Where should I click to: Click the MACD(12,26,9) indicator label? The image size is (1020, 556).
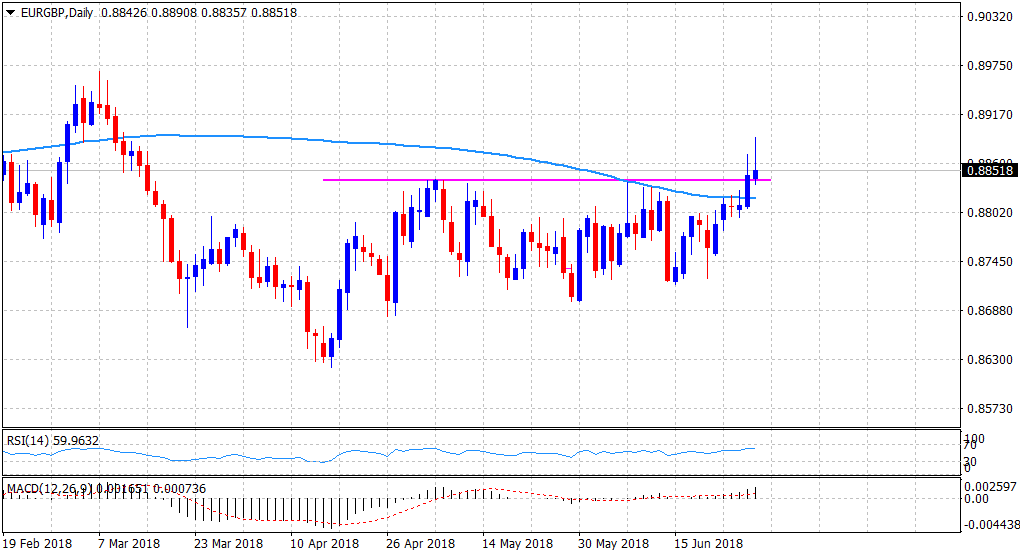[47, 488]
